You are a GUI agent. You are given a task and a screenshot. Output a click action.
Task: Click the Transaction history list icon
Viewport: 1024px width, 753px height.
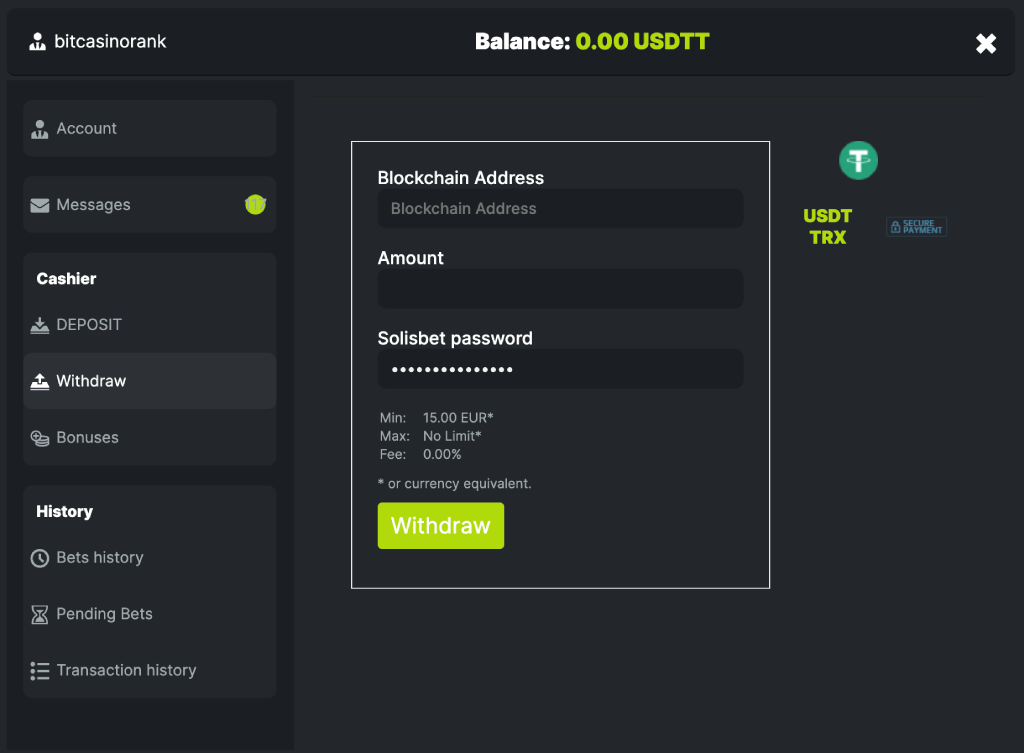coord(40,671)
